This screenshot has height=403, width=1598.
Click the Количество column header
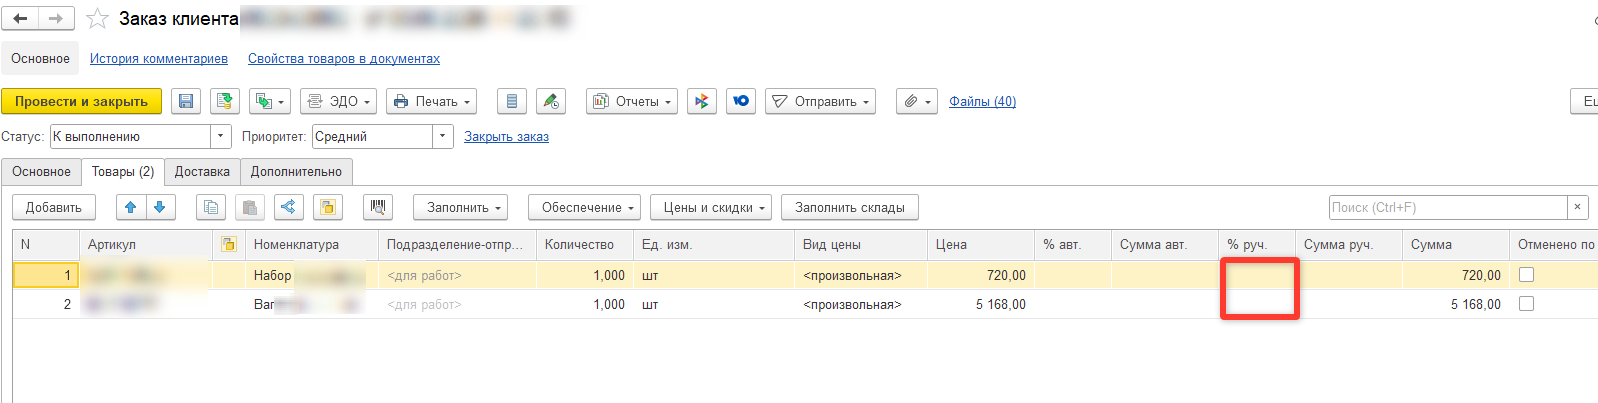coord(584,244)
